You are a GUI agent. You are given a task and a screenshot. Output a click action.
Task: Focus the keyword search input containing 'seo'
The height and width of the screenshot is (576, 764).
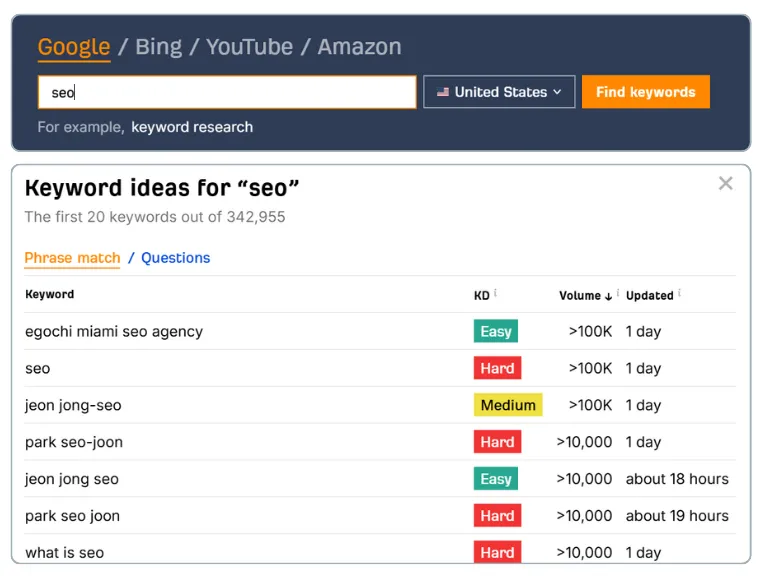tap(227, 92)
